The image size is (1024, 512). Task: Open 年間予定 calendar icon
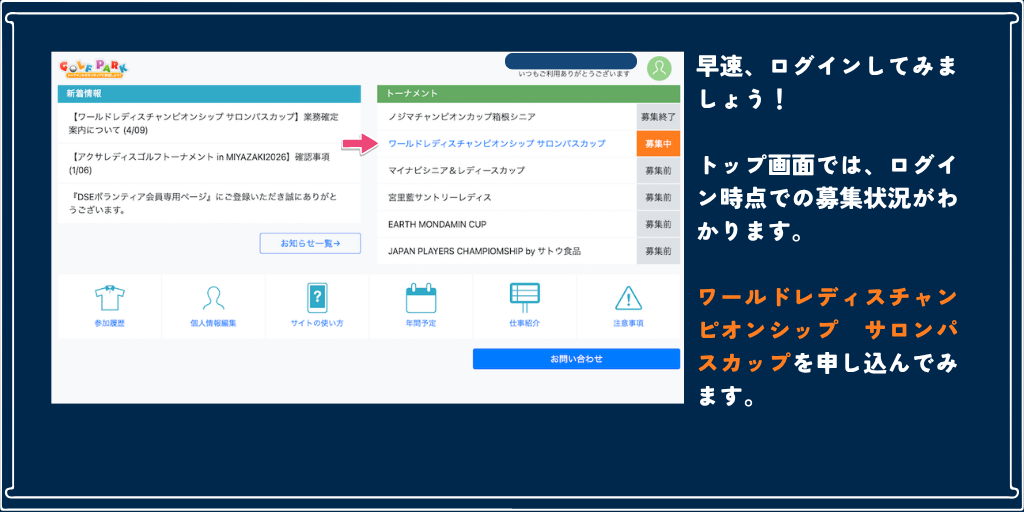click(x=421, y=298)
